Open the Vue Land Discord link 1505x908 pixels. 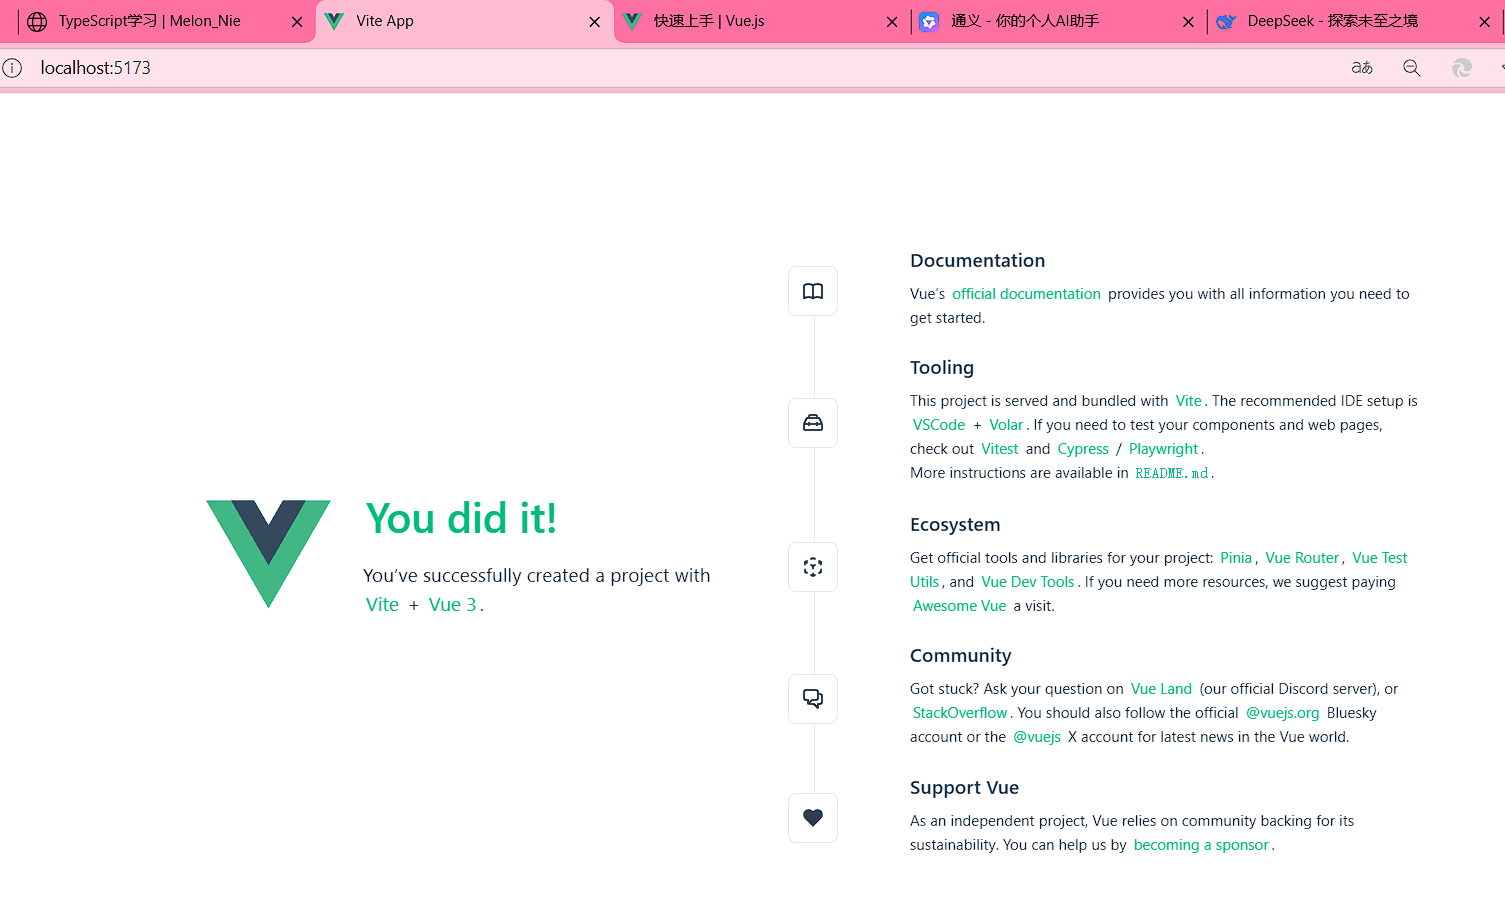(x=1161, y=689)
